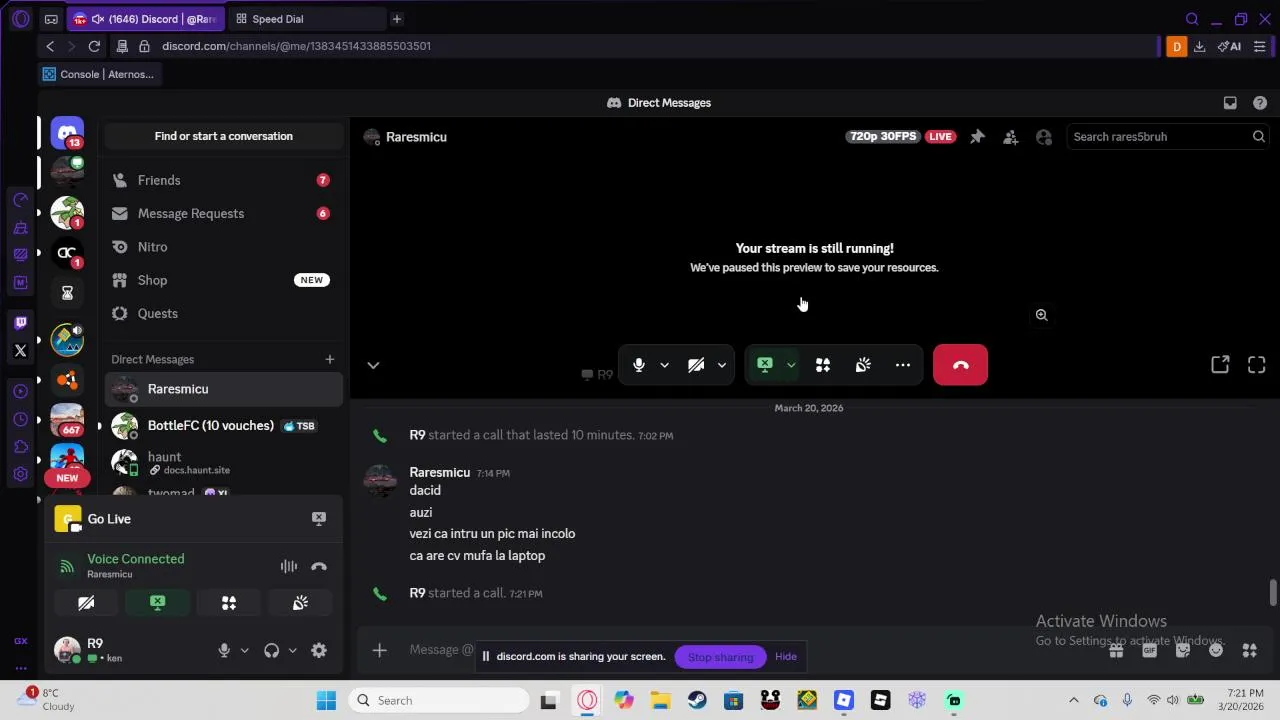
Task: Open sticker picker in message bar
Action: pyautogui.click(x=1183, y=651)
